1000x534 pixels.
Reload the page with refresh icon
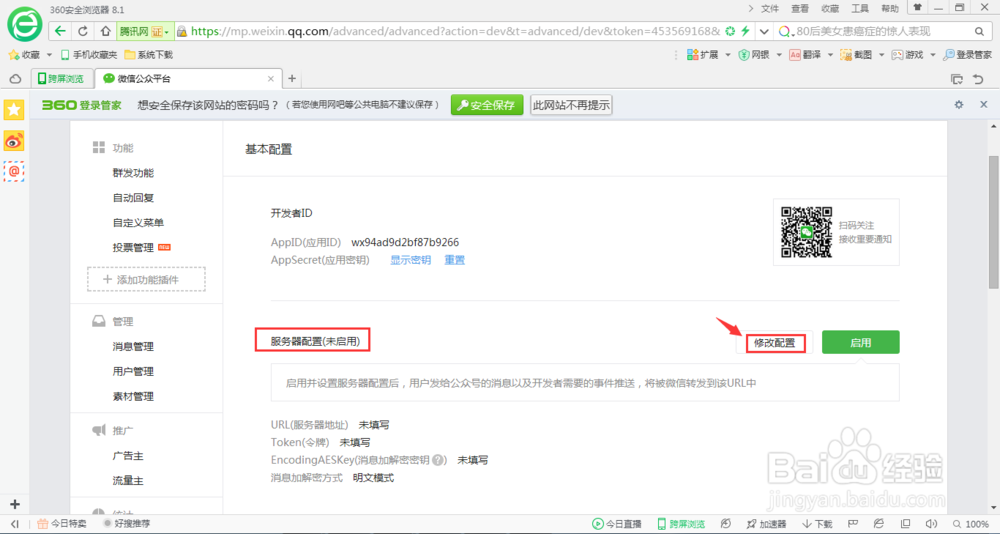[83, 31]
